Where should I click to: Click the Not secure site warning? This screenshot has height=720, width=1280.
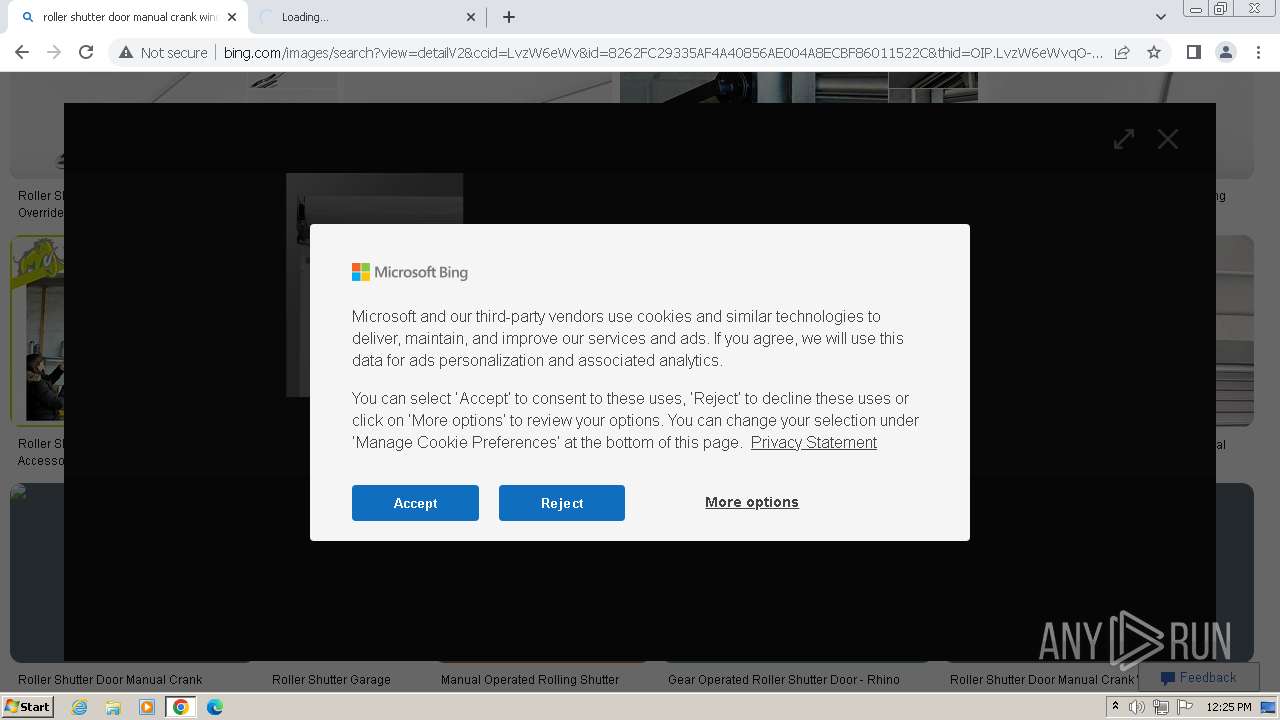tap(163, 53)
